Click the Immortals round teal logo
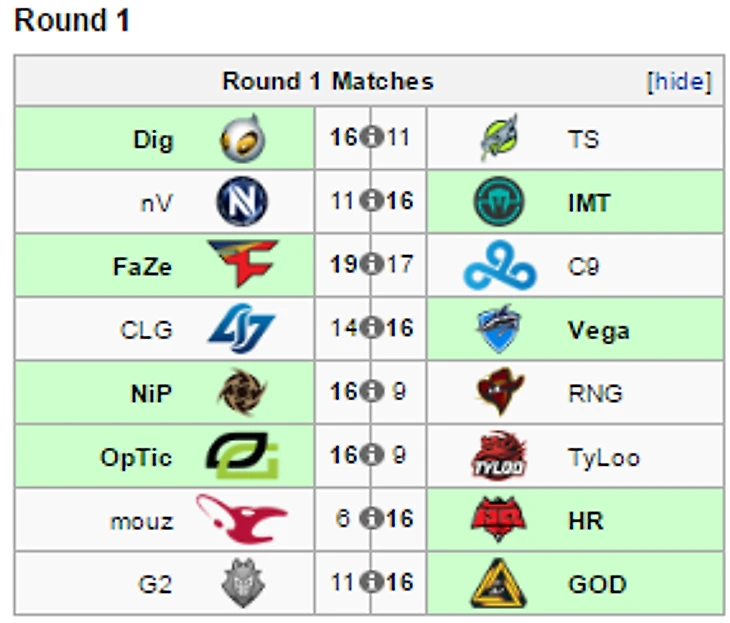 pyautogui.click(x=499, y=202)
